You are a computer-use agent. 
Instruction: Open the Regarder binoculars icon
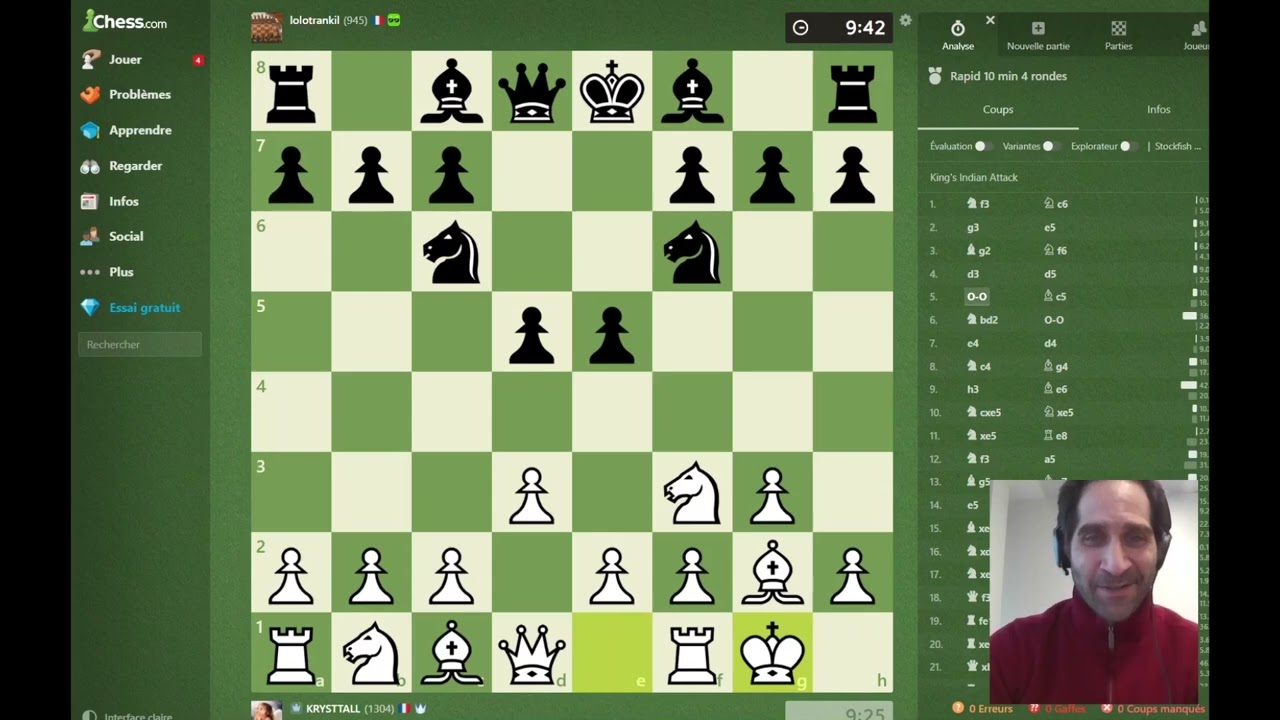click(x=91, y=166)
